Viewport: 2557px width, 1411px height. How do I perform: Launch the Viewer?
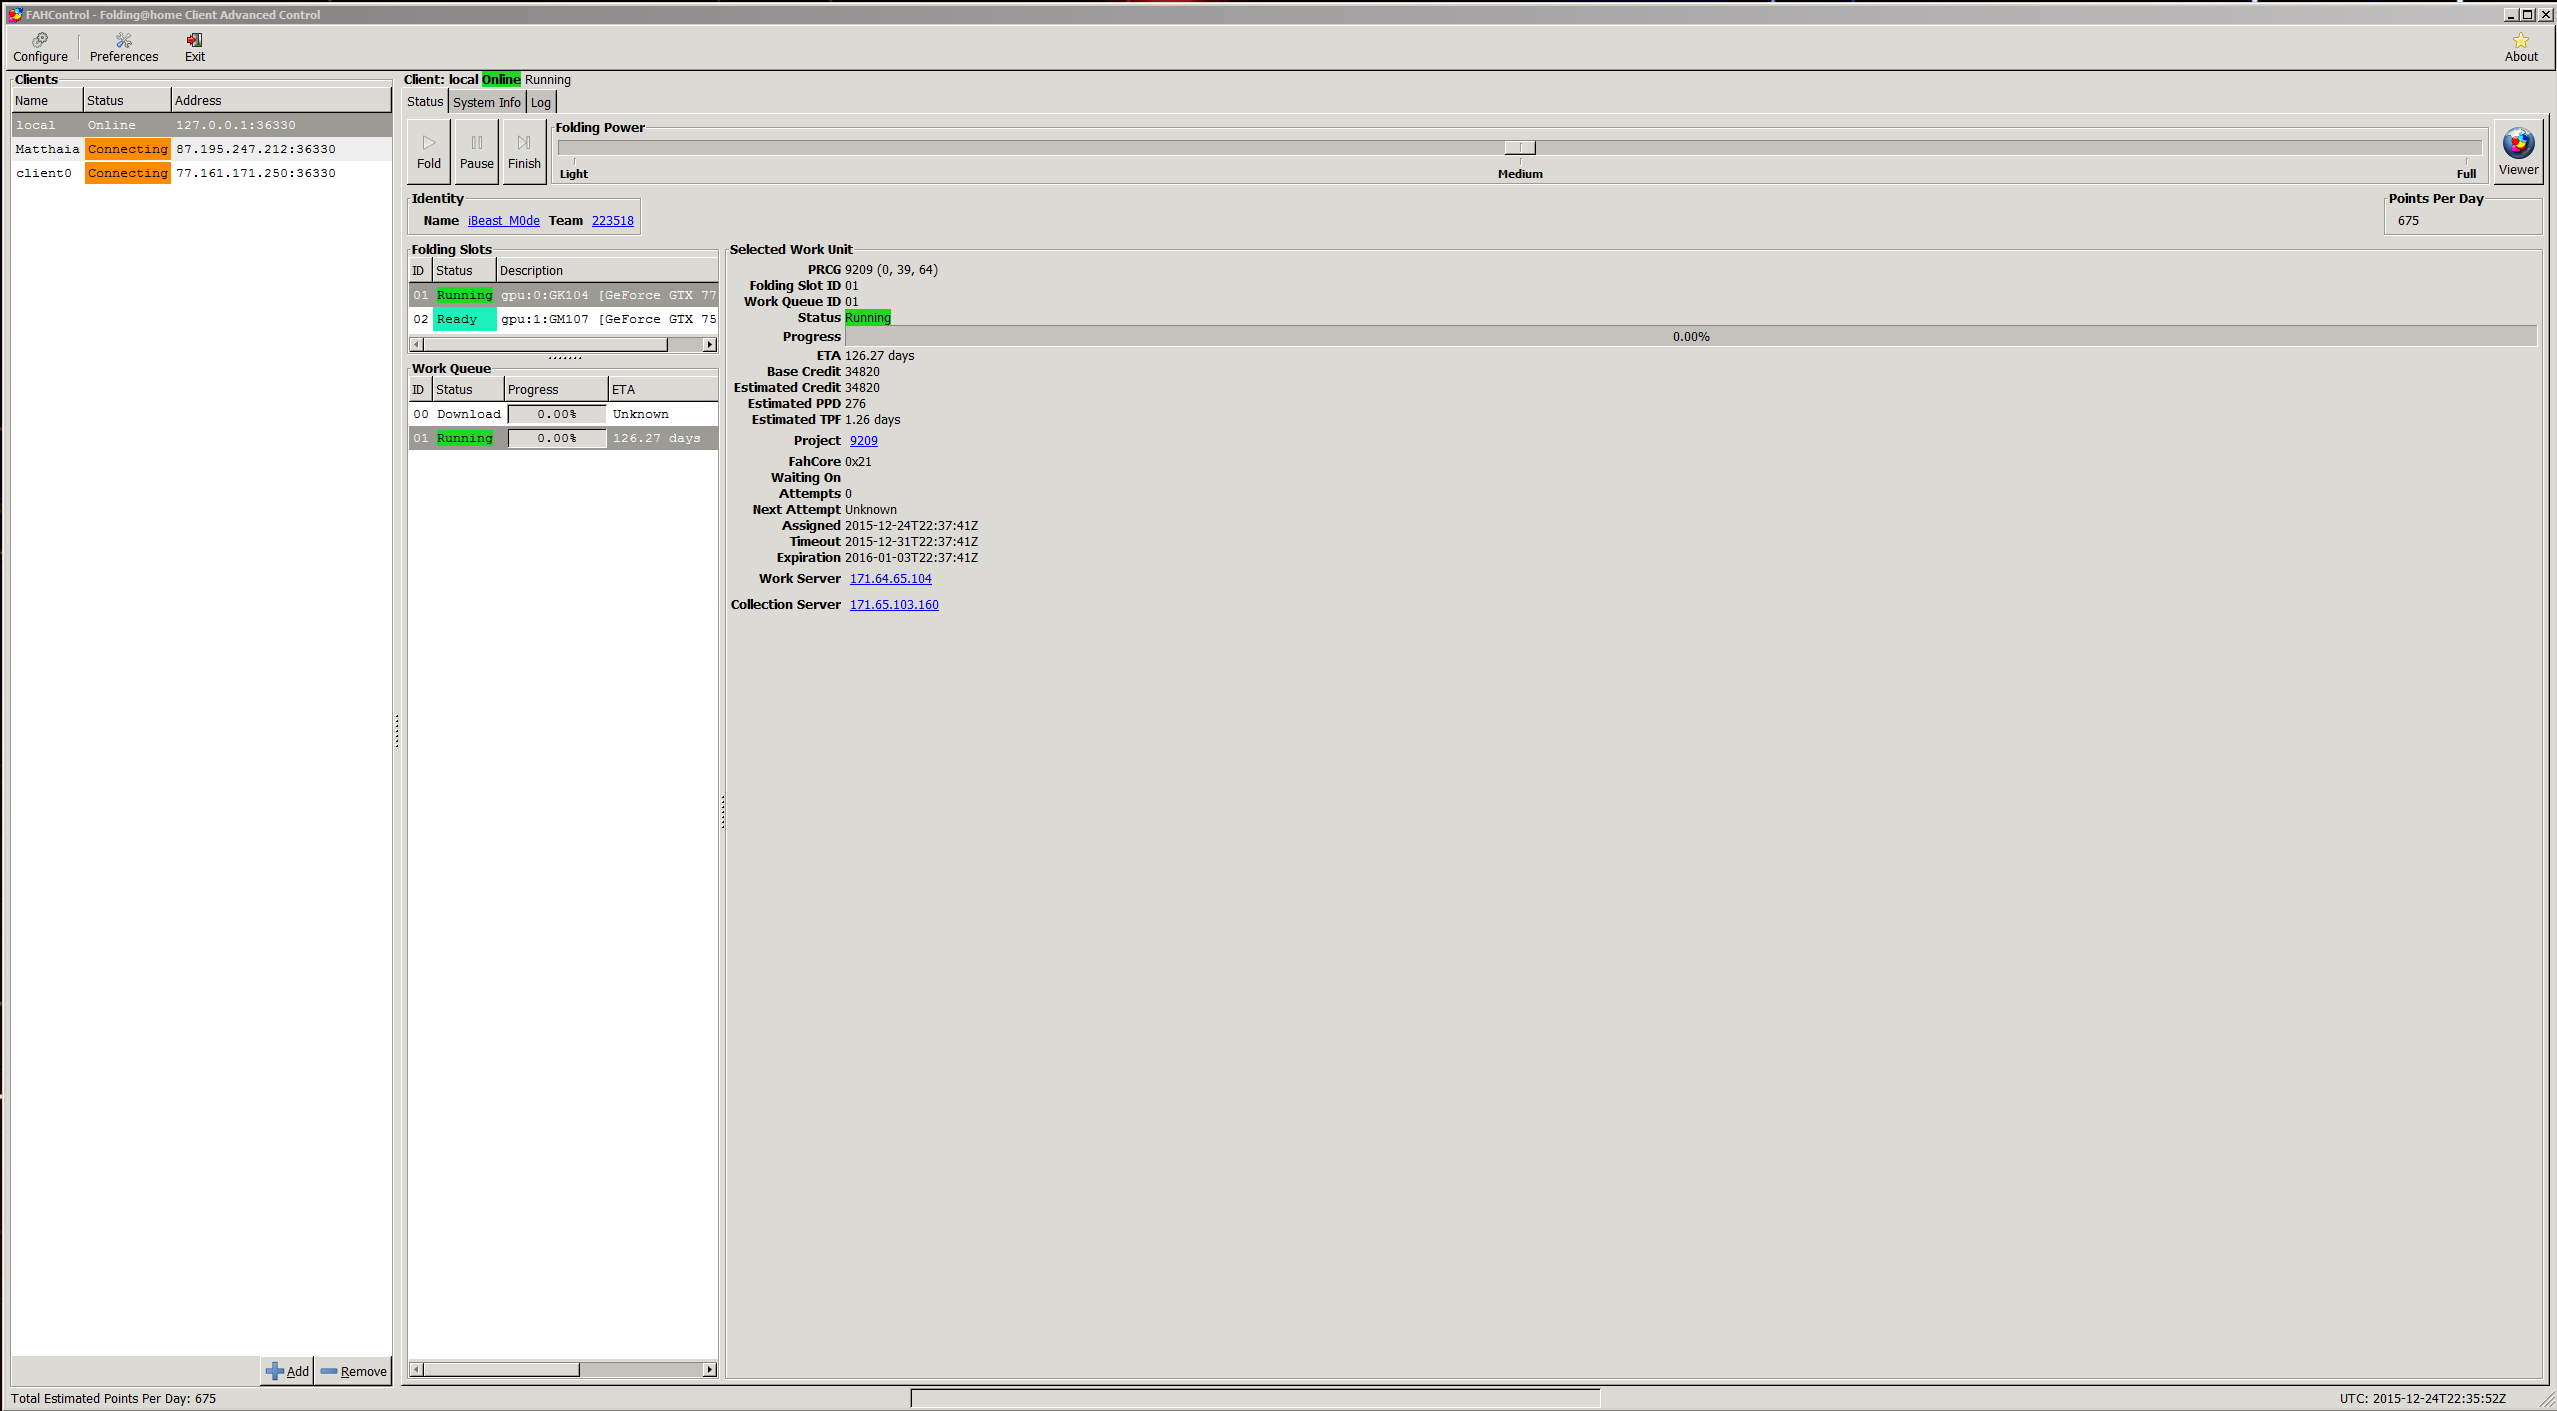2517,151
